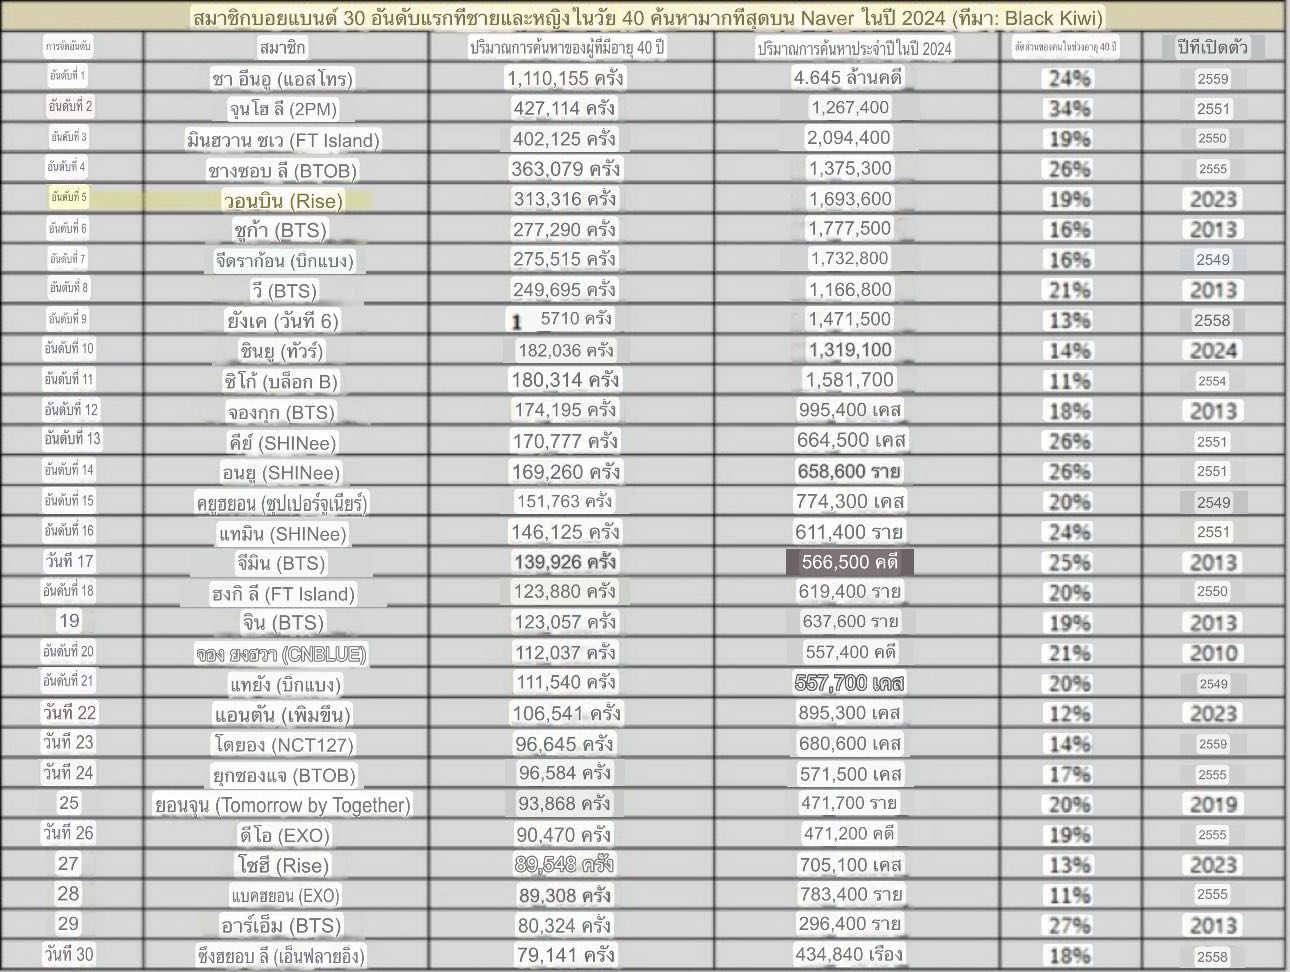This screenshot has height=972, width=1290.
Task: Click the rank cell 'วันที่ 30'
Action: pos(69,954)
